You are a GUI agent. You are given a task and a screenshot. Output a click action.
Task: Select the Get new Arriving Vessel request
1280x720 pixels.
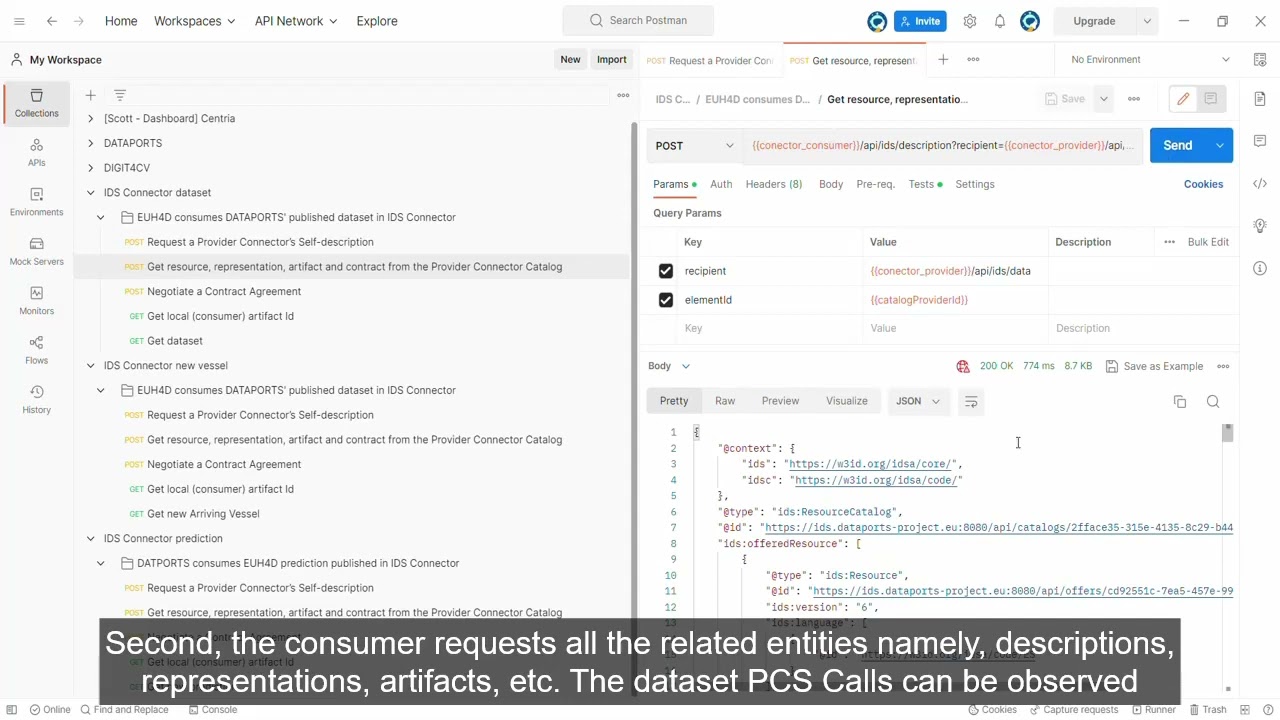(203, 514)
